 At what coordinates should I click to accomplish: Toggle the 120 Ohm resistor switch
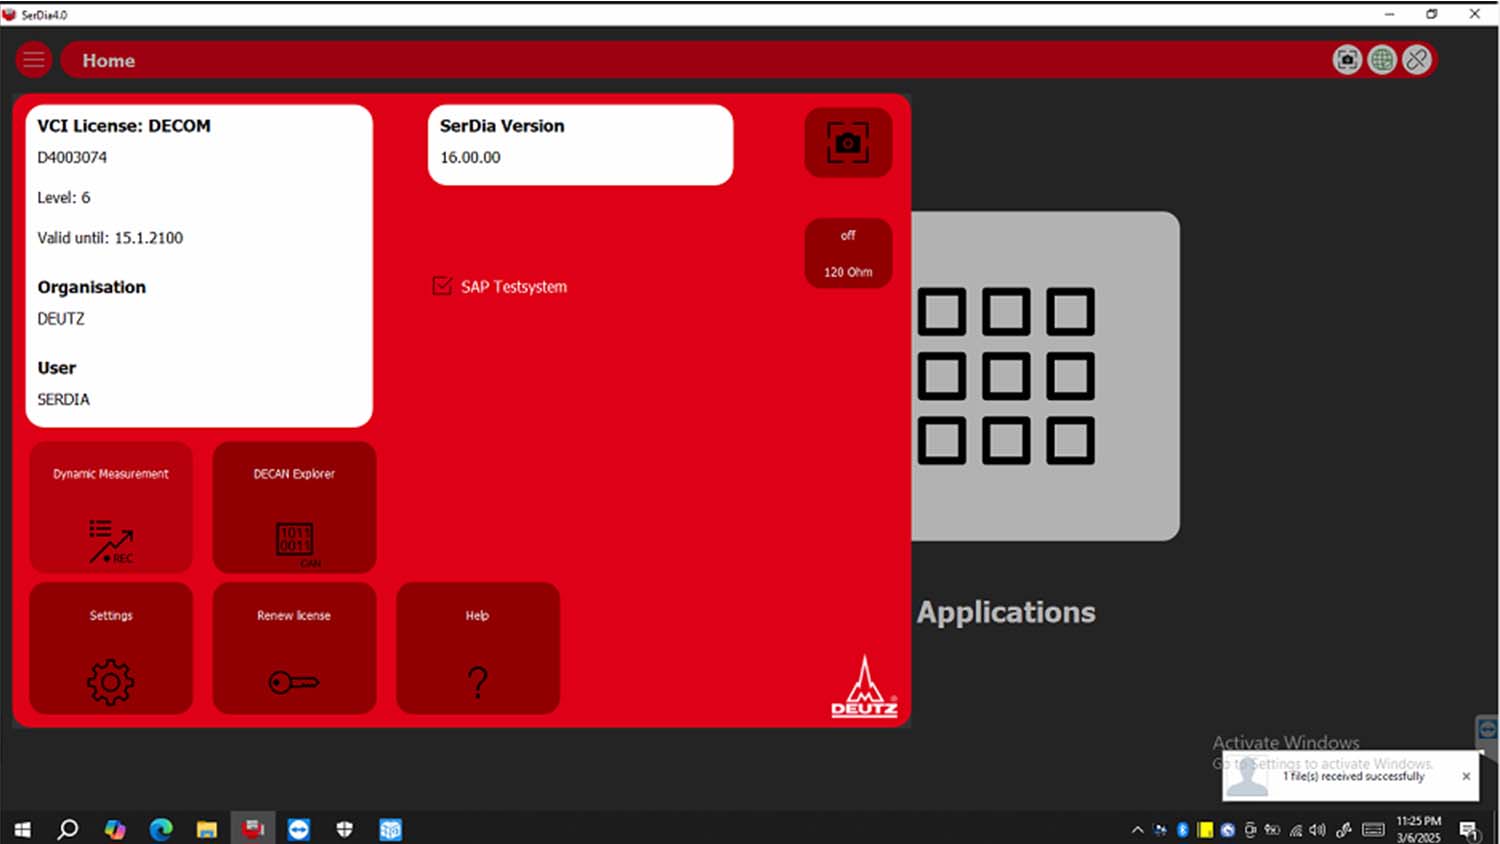tap(848, 253)
